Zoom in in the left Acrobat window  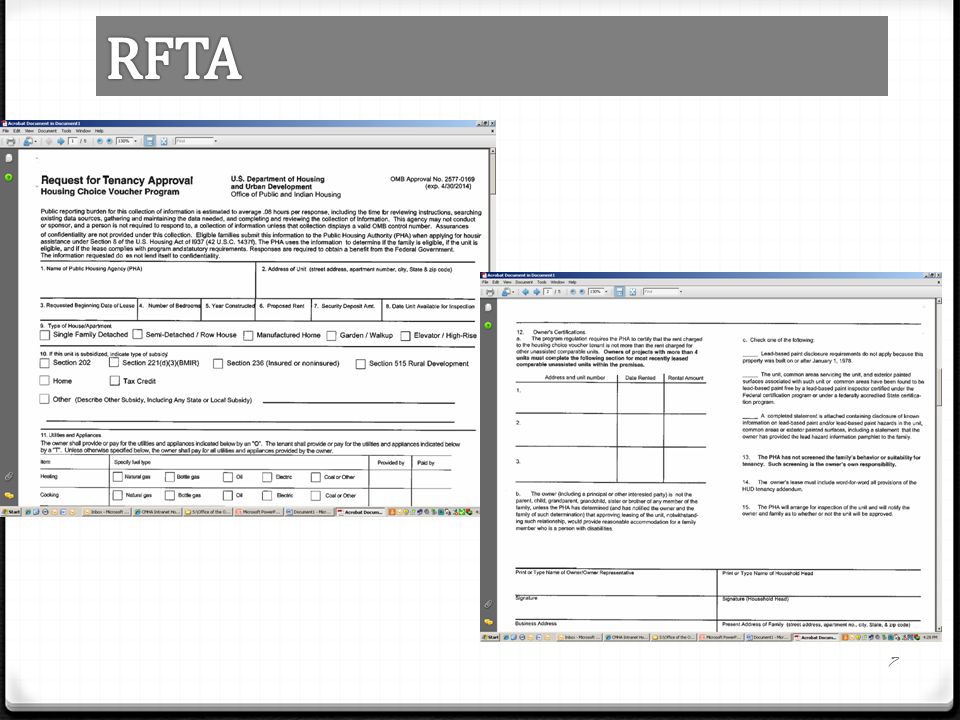109,141
